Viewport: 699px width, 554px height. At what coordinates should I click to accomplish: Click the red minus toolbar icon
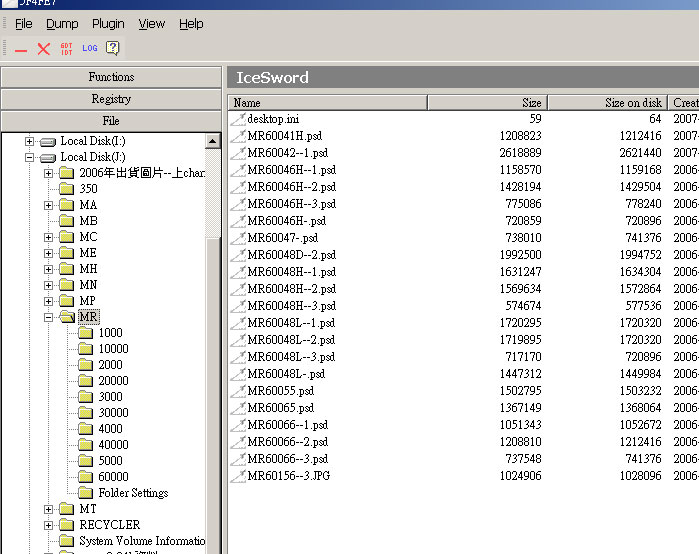pos(21,49)
